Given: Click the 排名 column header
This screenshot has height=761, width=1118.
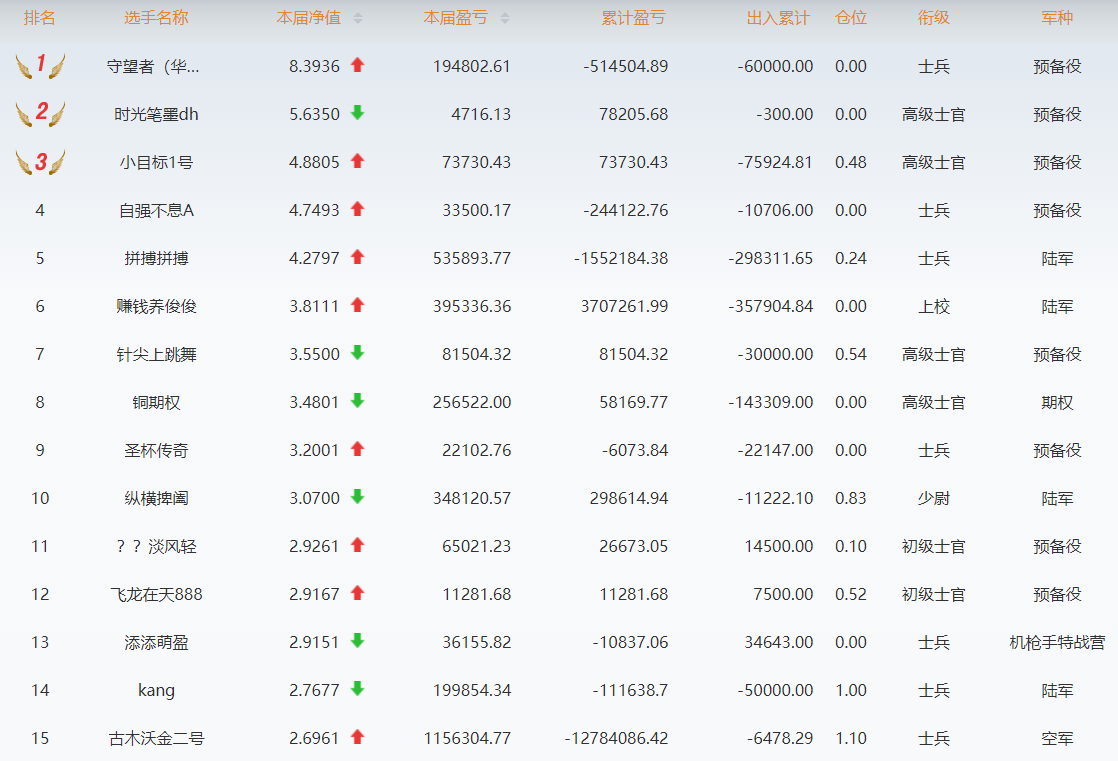Looking at the screenshot, I should click(39, 18).
